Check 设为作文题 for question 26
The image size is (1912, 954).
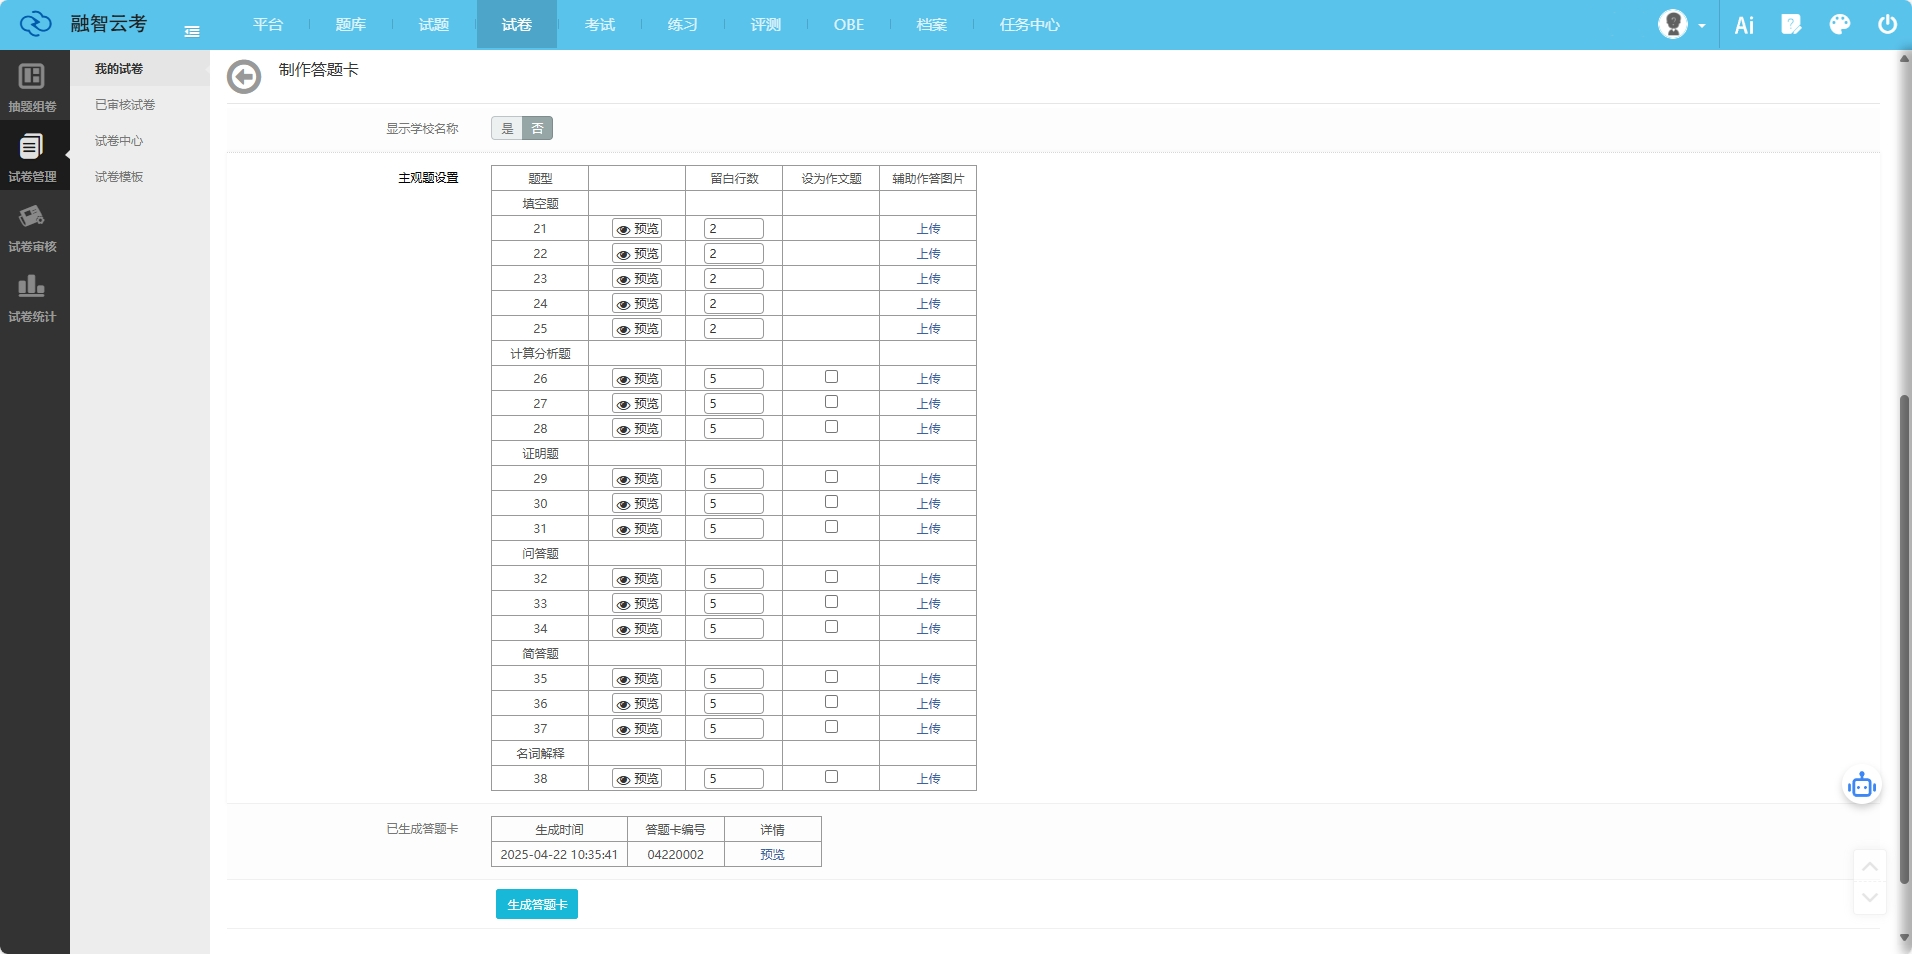coord(831,377)
